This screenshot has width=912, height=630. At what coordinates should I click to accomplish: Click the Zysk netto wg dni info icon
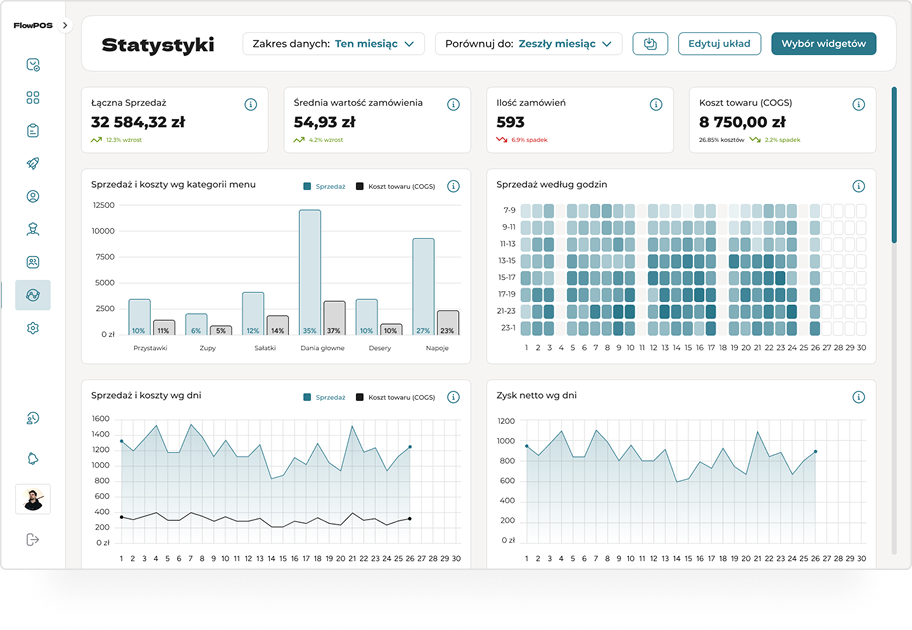(857, 395)
